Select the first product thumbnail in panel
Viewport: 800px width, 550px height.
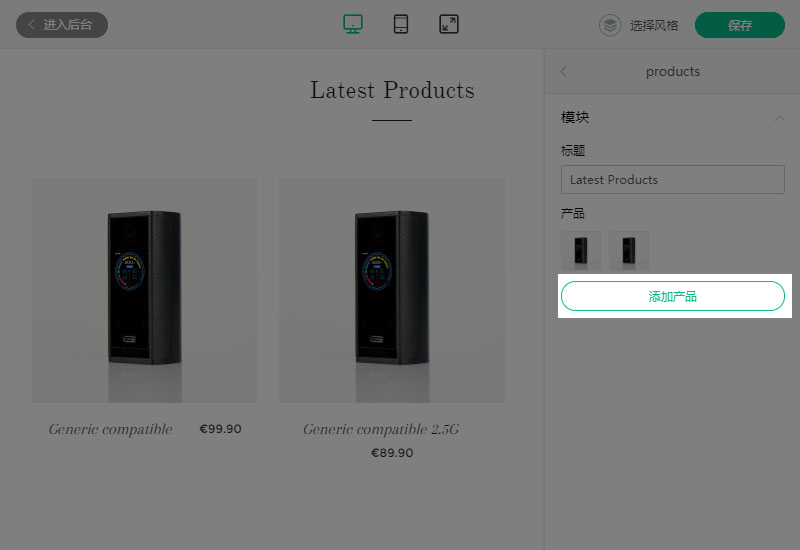pyautogui.click(x=581, y=251)
